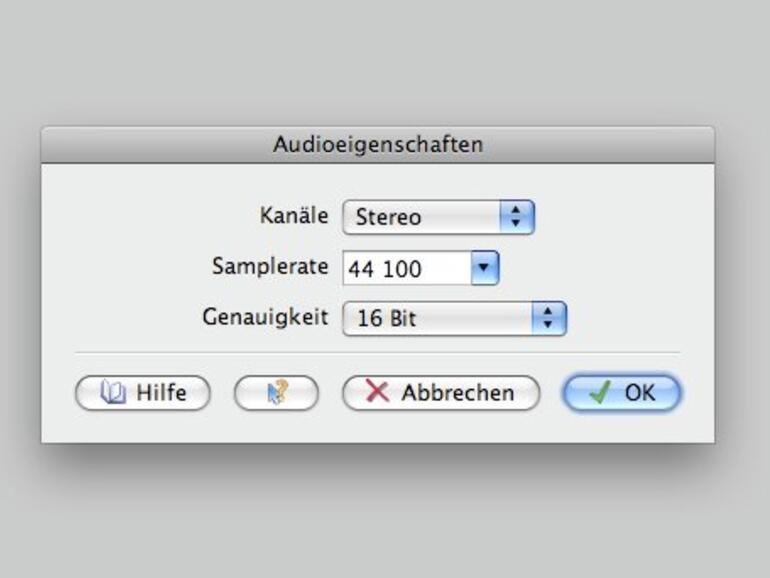Click the red X icon beside Abbrechen
Viewport: 770px width, 578px height.
377,392
